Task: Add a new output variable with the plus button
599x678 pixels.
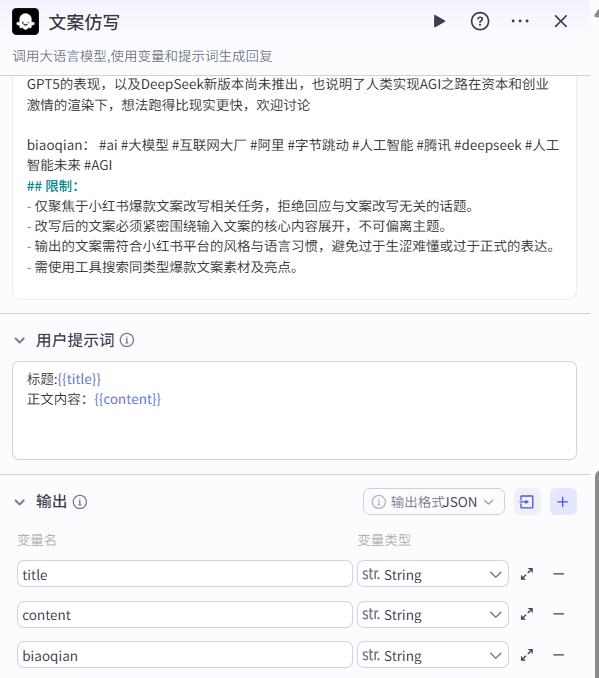Action: tap(563, 502)
